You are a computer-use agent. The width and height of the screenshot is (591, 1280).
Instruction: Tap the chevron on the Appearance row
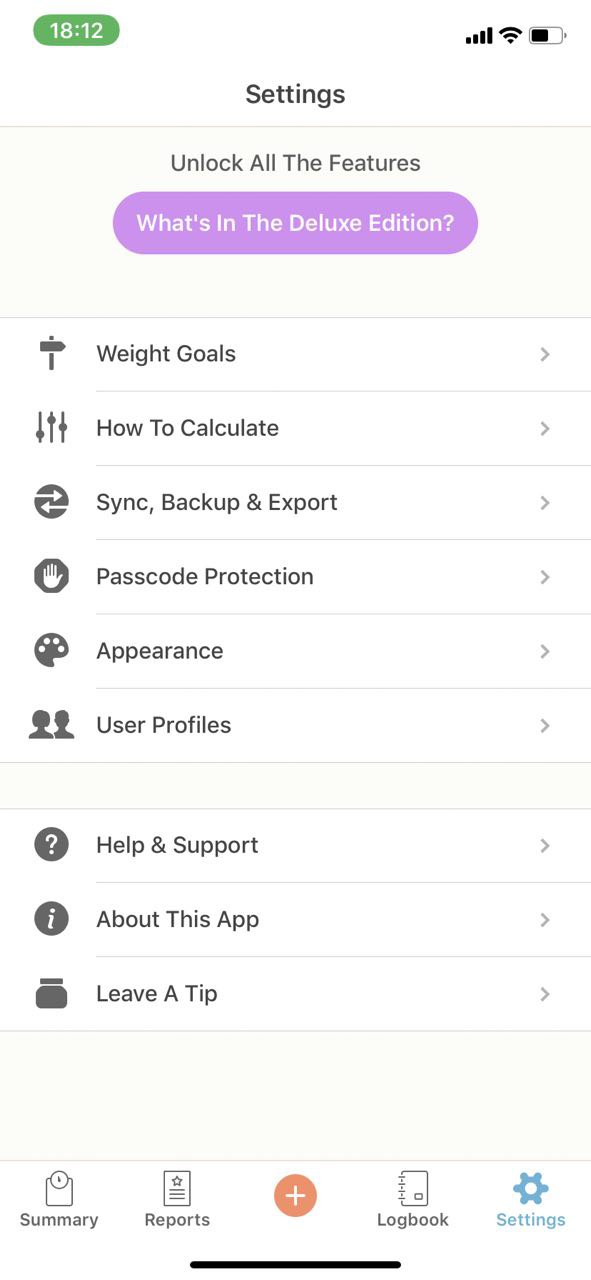(545, 651)
